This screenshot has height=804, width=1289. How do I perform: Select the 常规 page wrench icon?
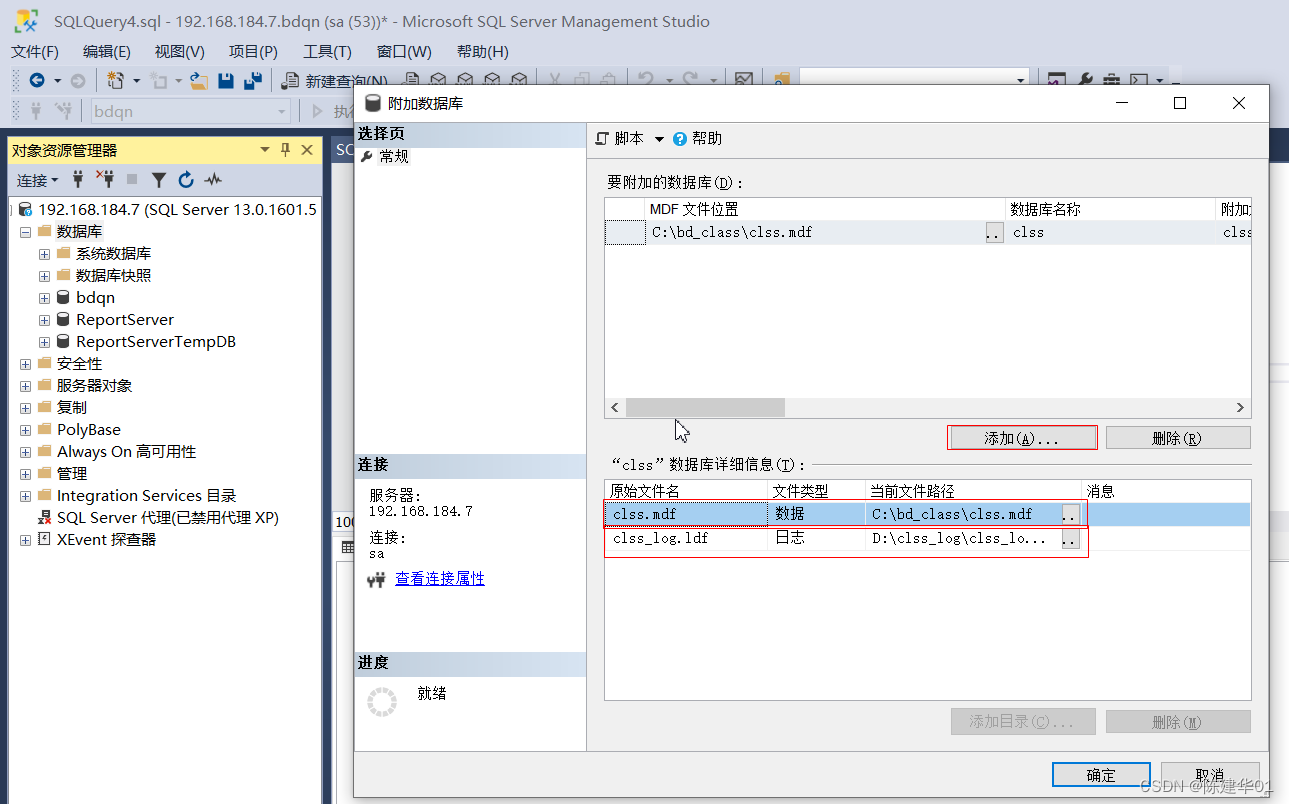point(367,157)
